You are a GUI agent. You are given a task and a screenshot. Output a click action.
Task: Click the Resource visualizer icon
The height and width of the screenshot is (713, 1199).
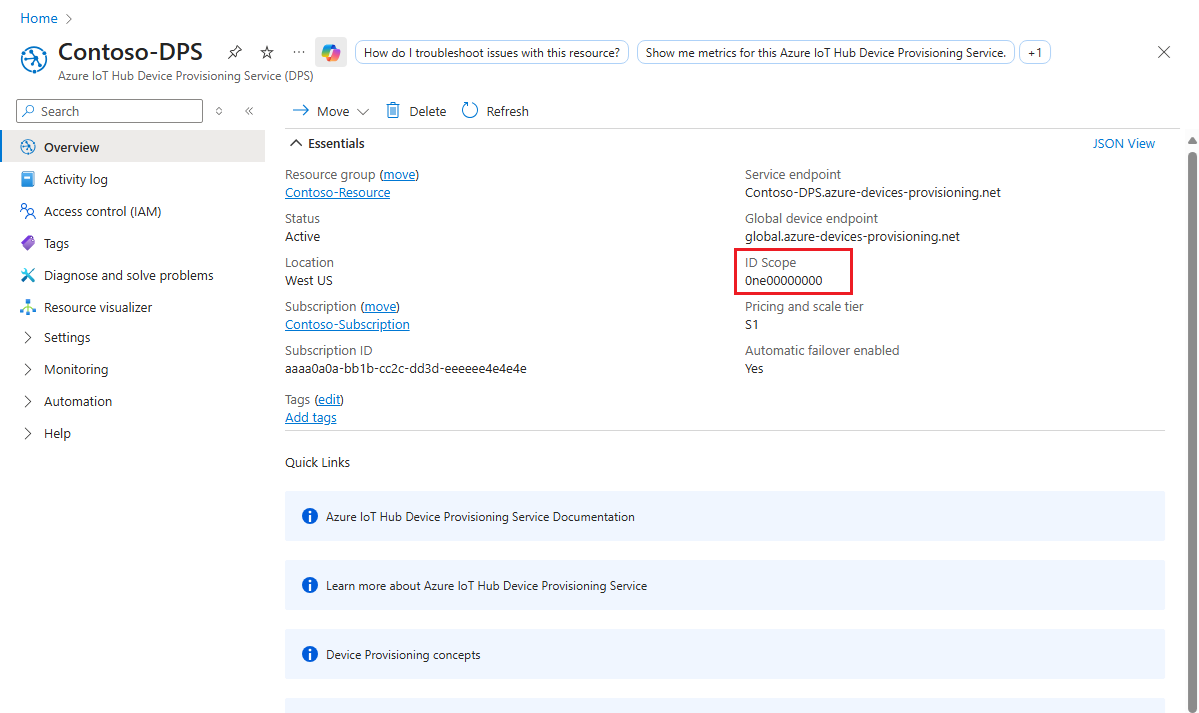click(x=28, y=307)
